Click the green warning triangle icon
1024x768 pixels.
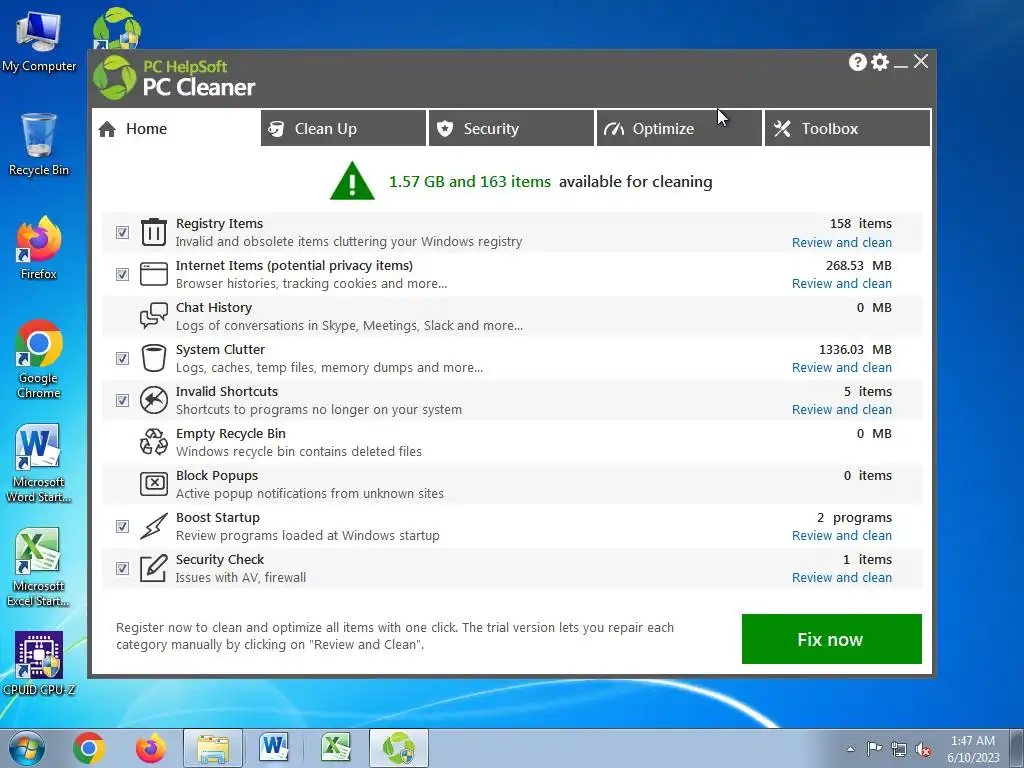[352, 181]
